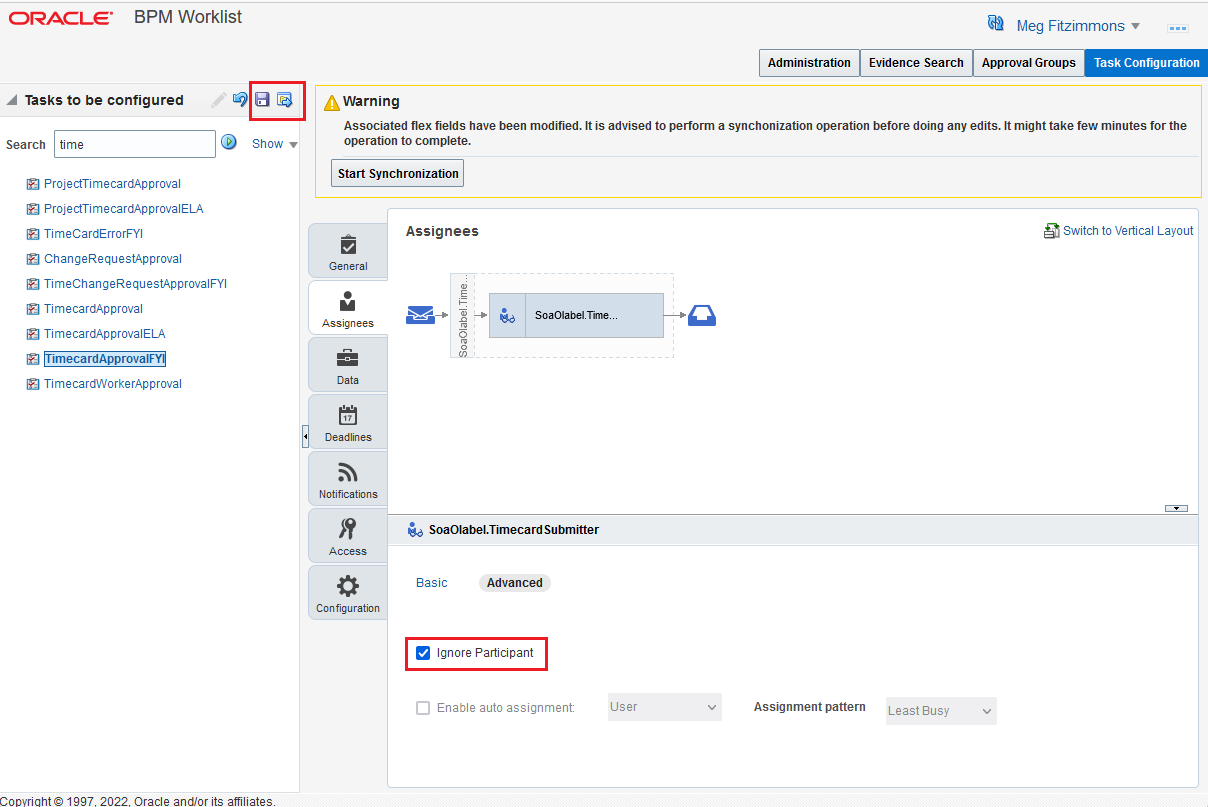Select the participant icon in SoaOlabel.Time... box
1208x807 pixels.
tap(507, 316)
